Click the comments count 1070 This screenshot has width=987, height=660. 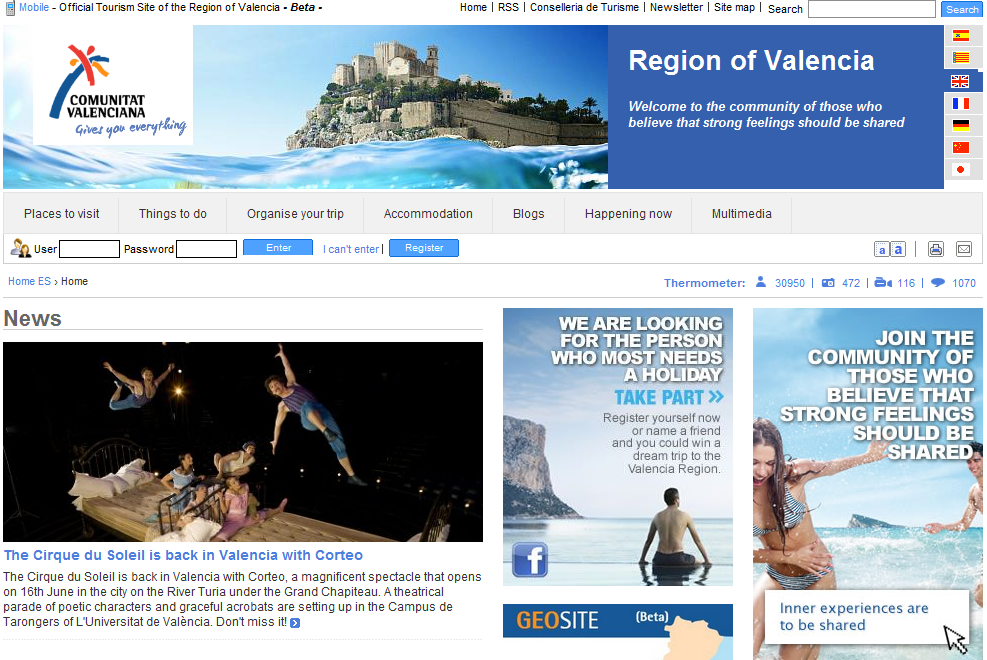pos(964,283)
